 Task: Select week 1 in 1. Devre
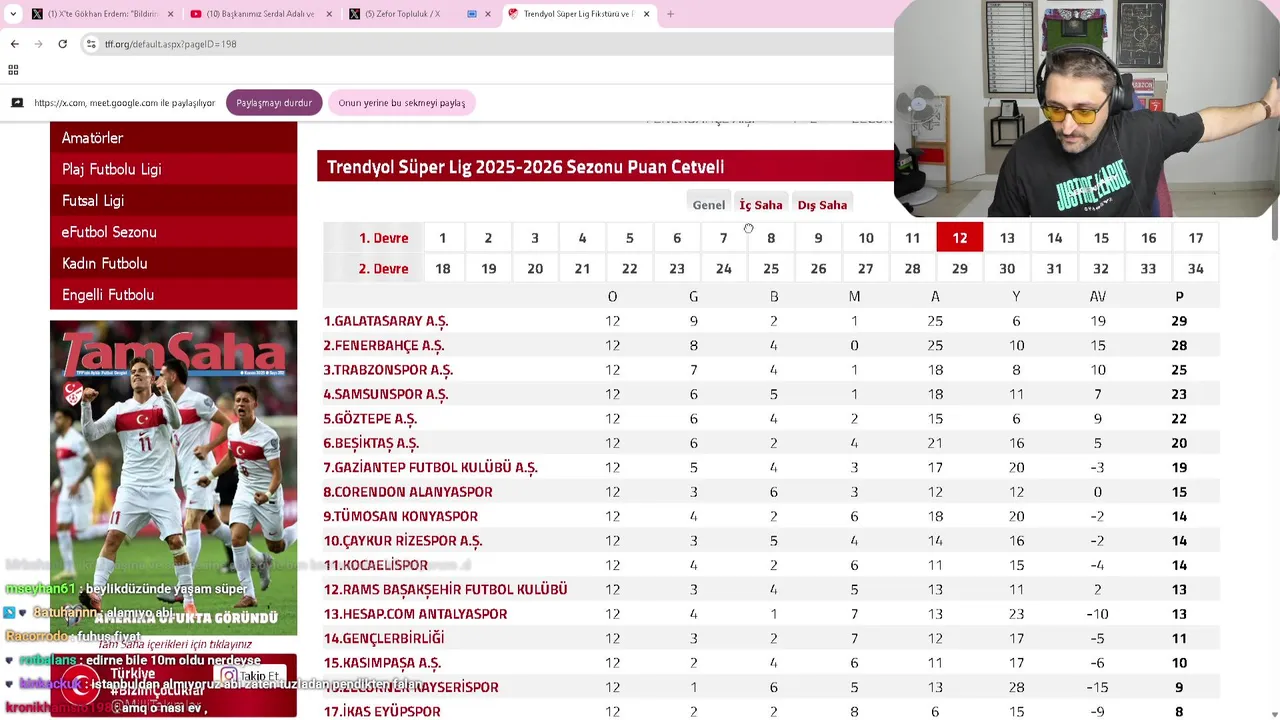(x=442, y=238)
